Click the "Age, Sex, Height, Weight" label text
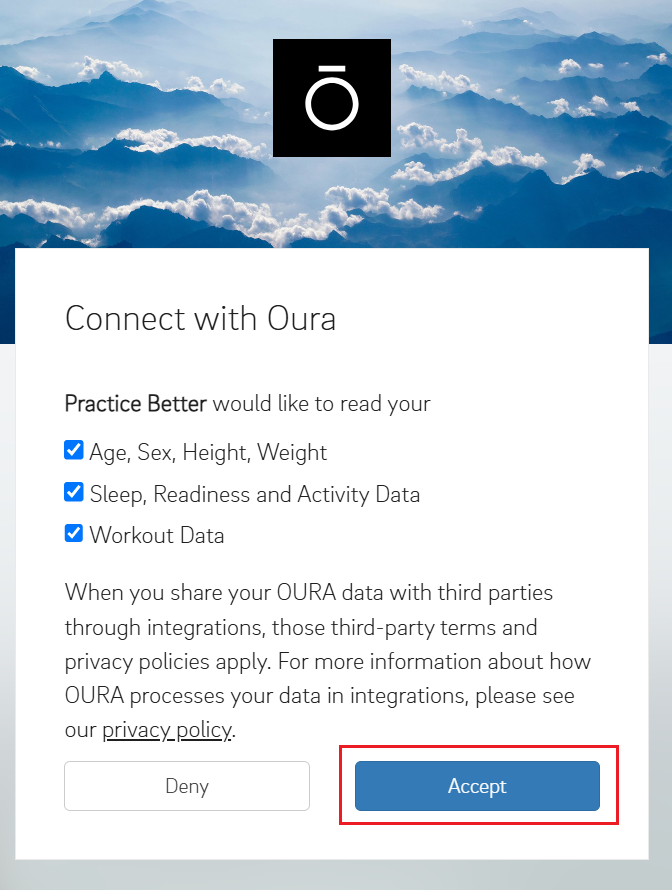The width and height of the screenshot is (672, 890). coord(208,452)
